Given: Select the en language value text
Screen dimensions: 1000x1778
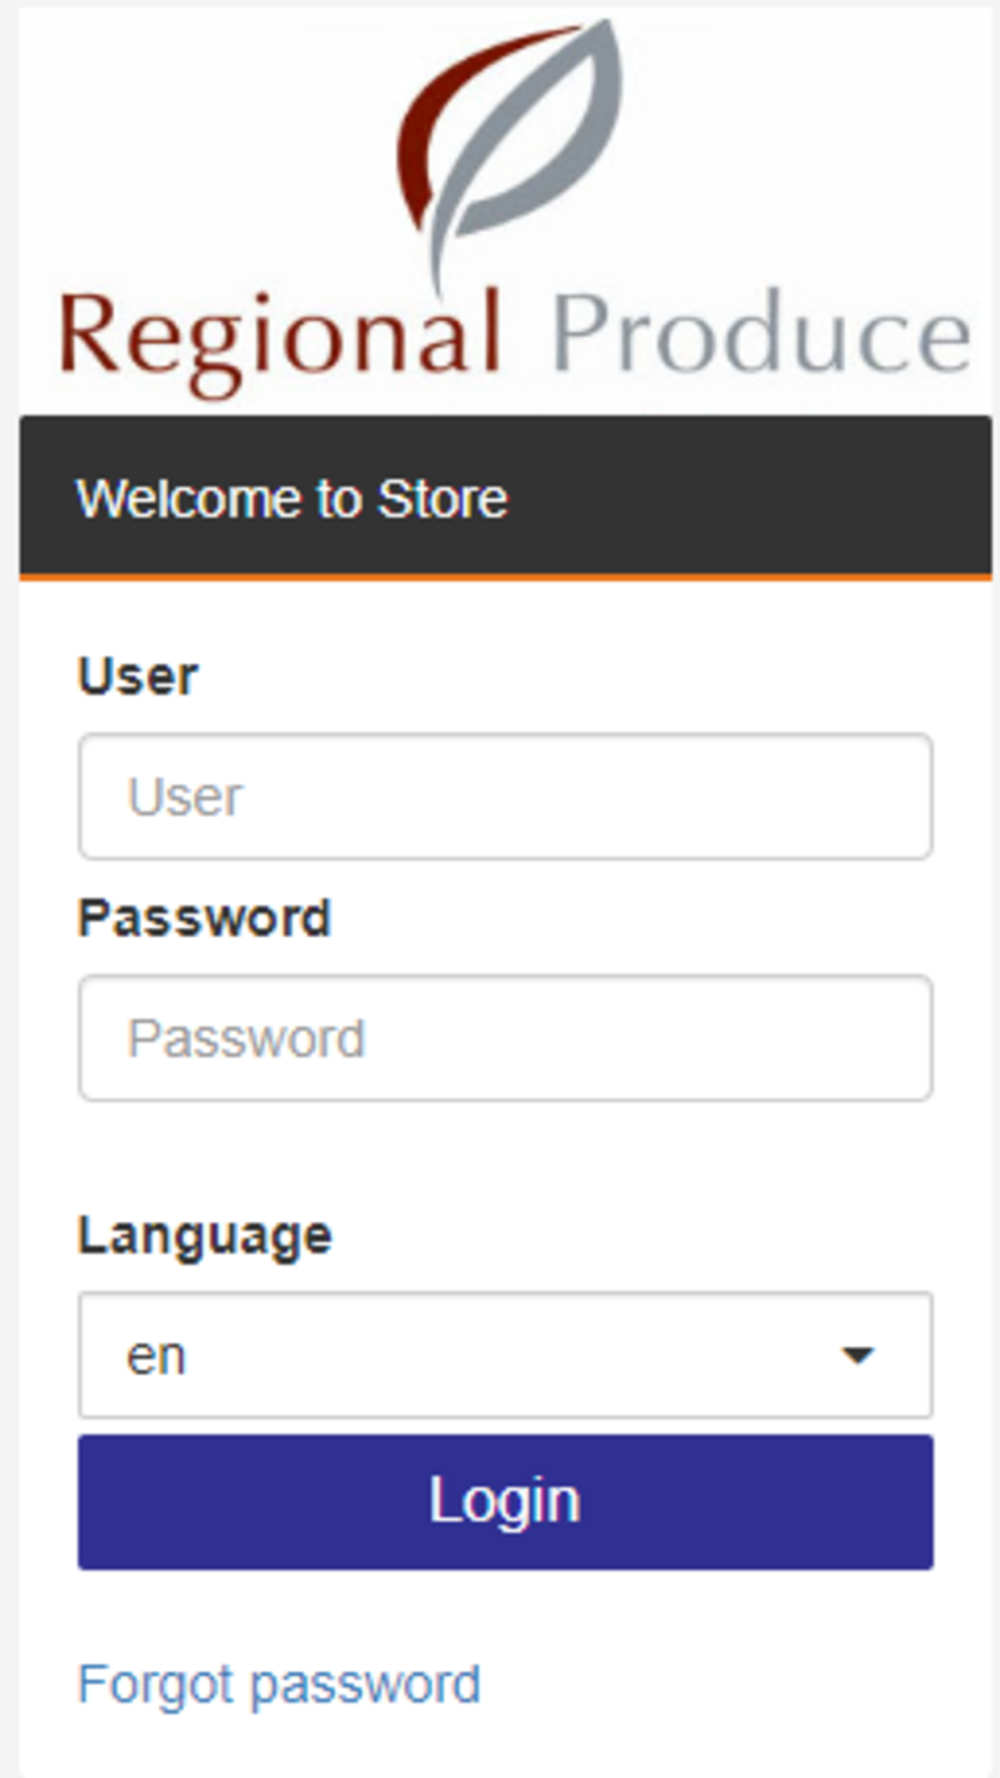Looking at the screenshot, I should tap(156, 1356).
